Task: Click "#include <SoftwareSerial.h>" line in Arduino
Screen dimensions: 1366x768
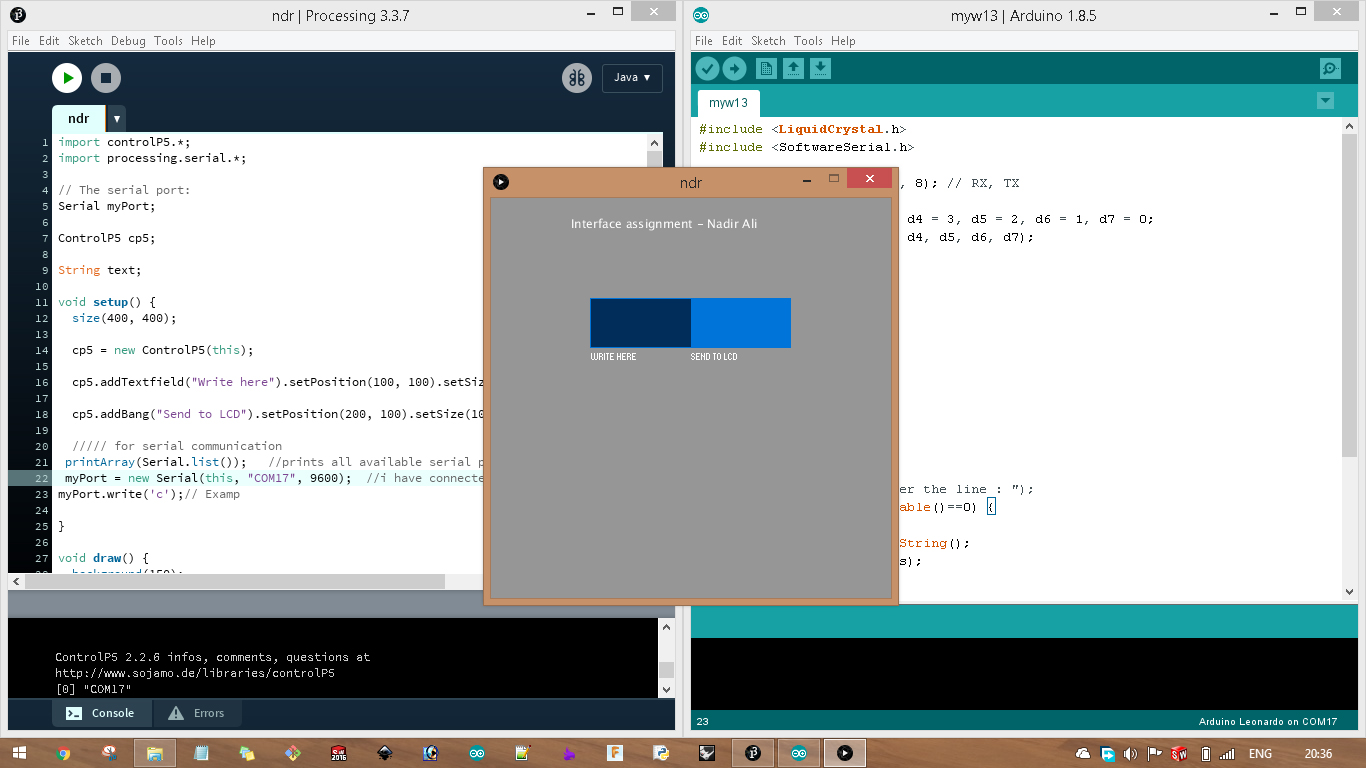Action: [x=807, y=147]
